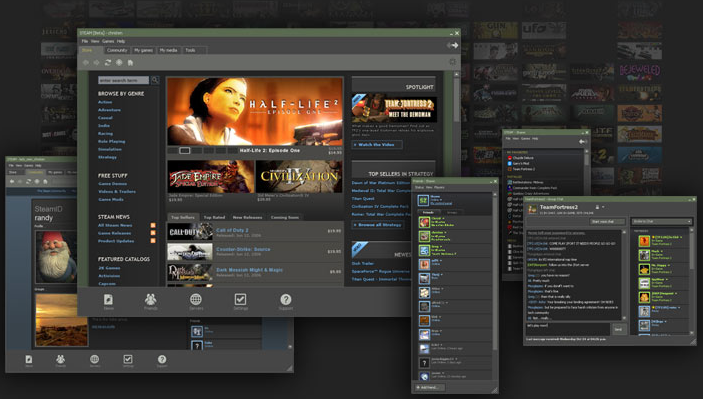Image resolution: width=703 pixels, height=399 pixels.
Task: Click the Watch the Video button
Action: 377,145
